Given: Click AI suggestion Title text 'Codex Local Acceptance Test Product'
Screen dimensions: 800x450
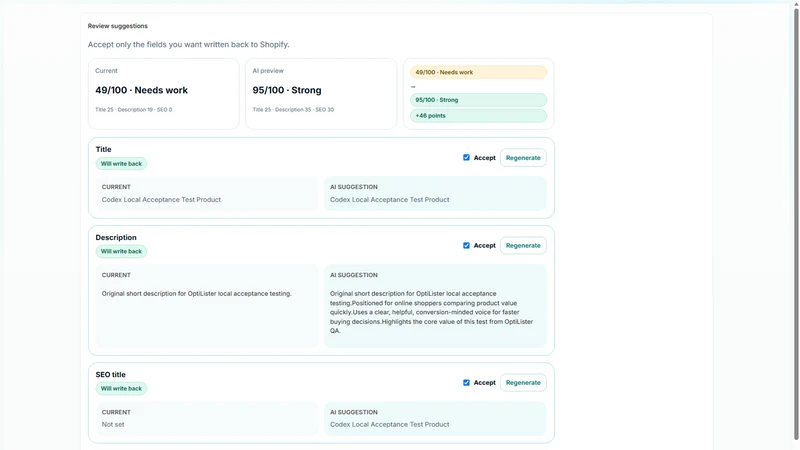Looking at the screenshot, I should tap(389, 199).
